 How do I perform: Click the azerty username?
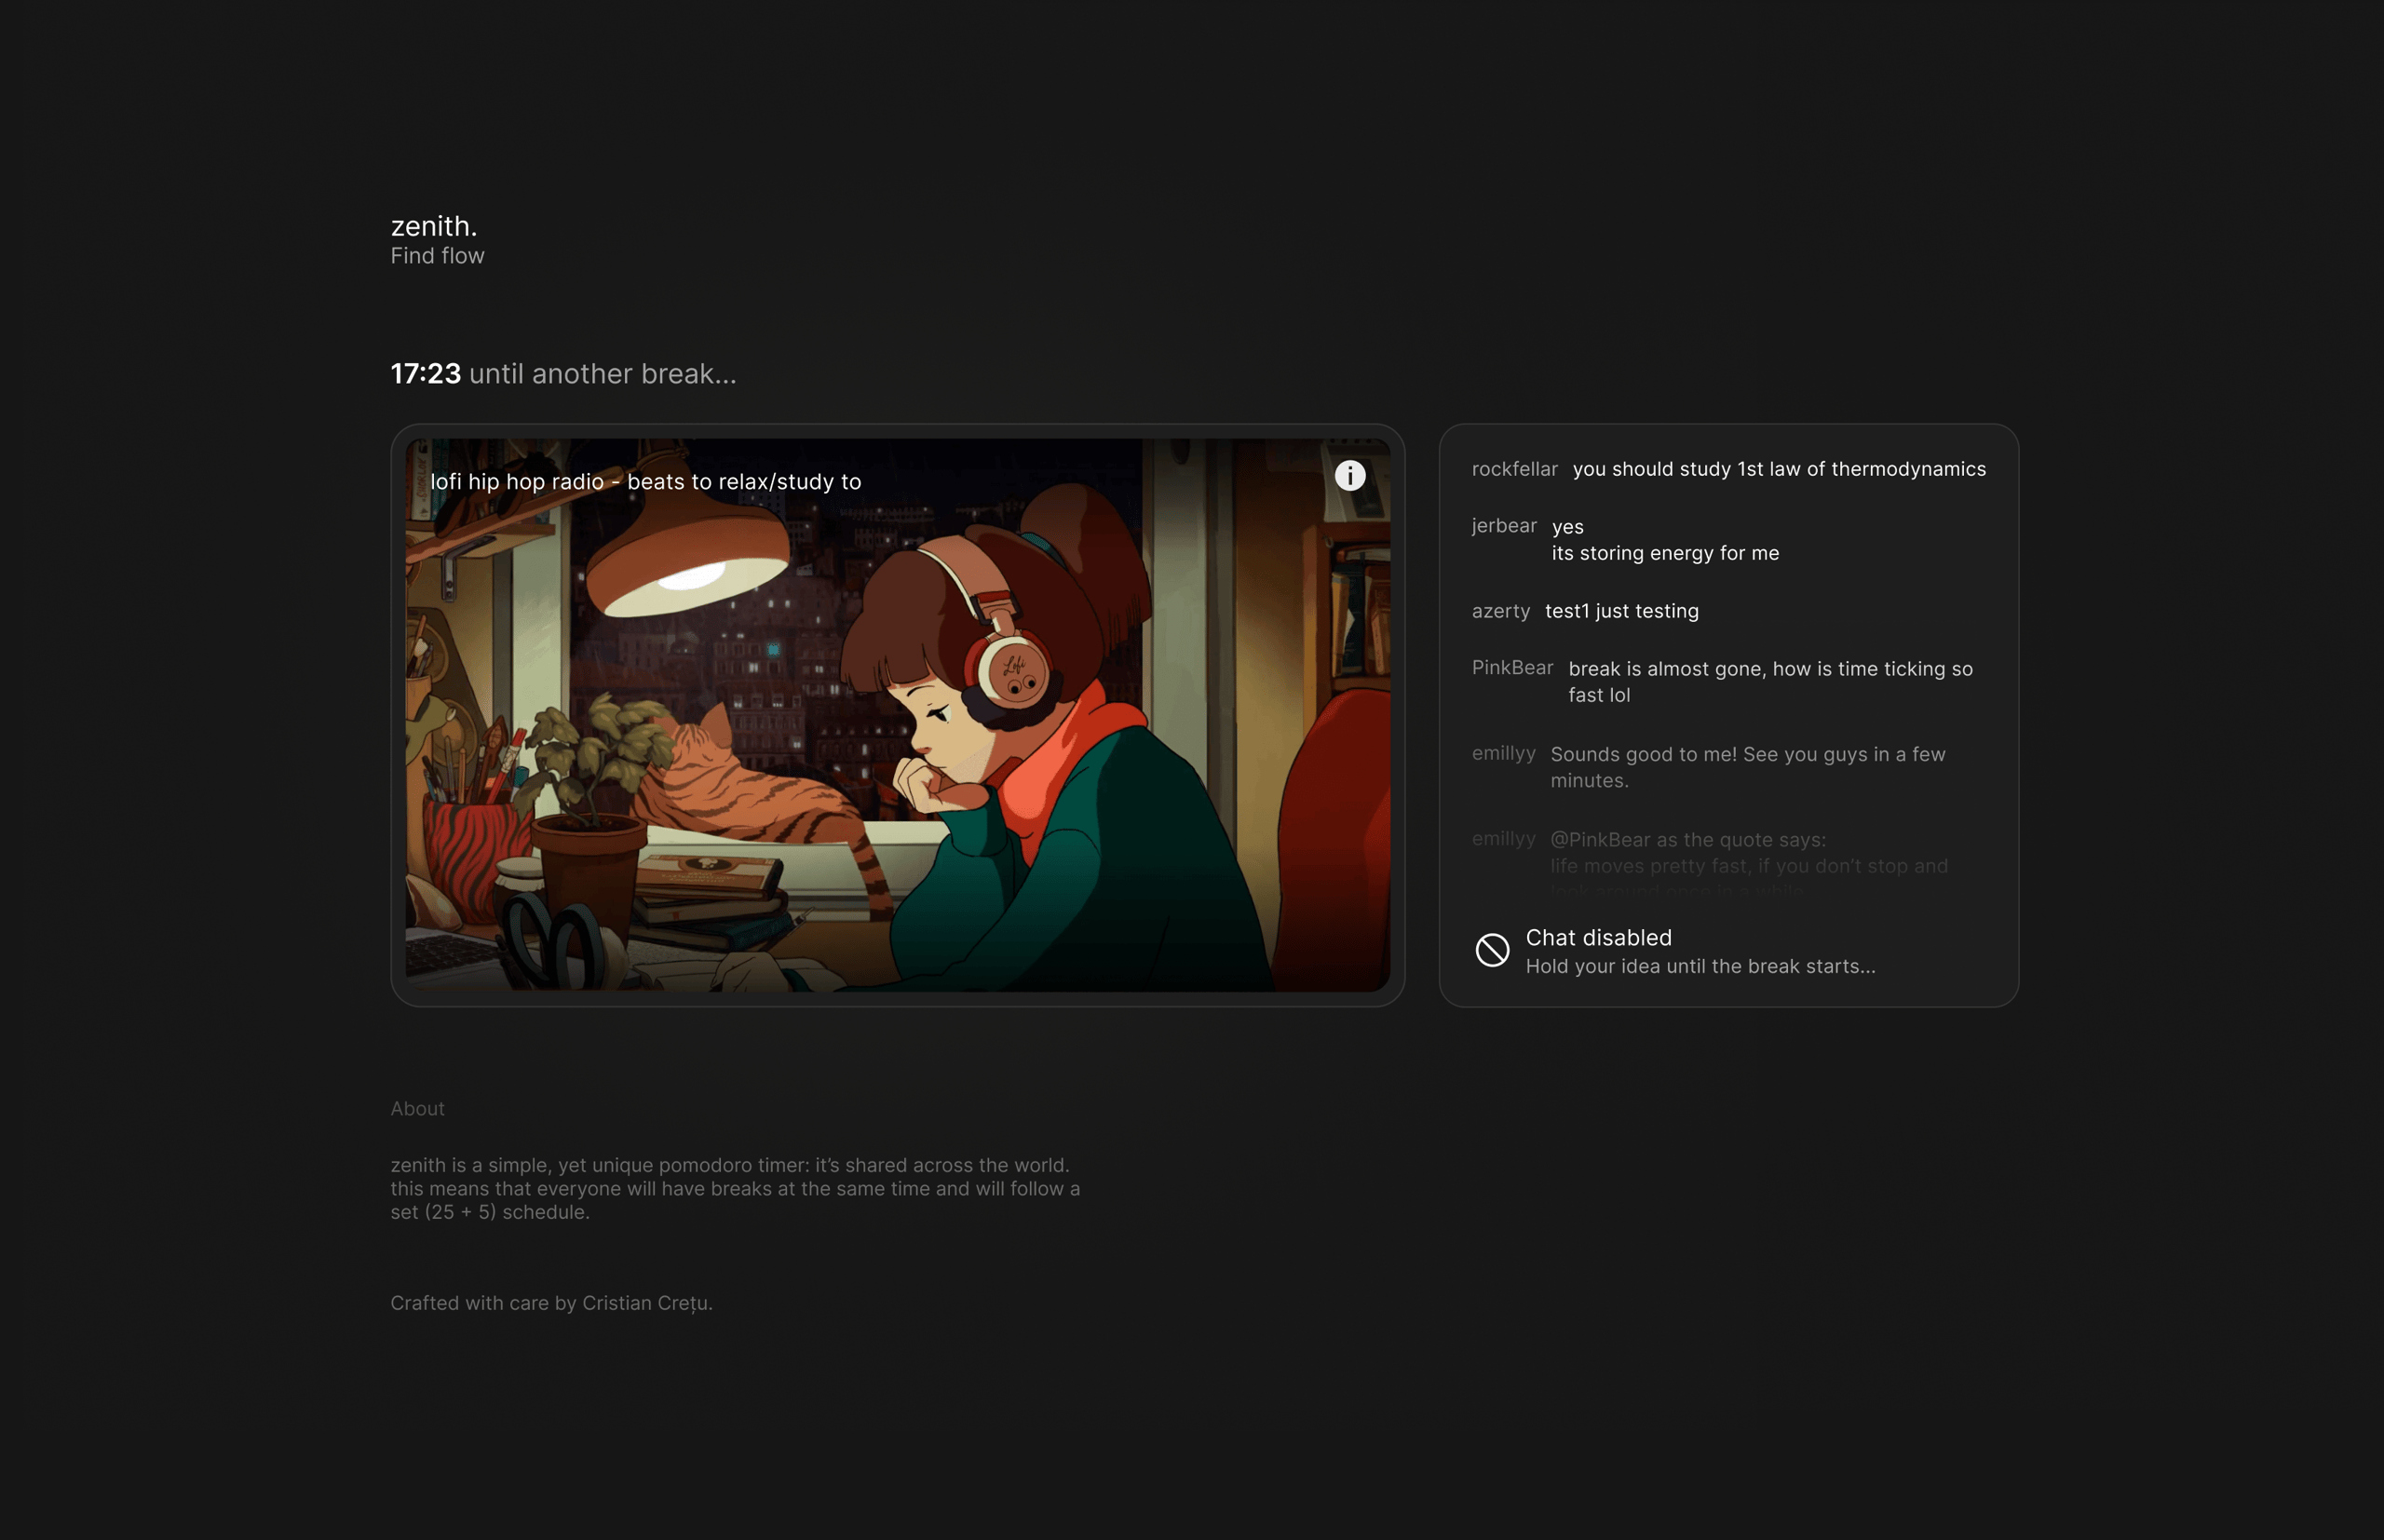1501,611
